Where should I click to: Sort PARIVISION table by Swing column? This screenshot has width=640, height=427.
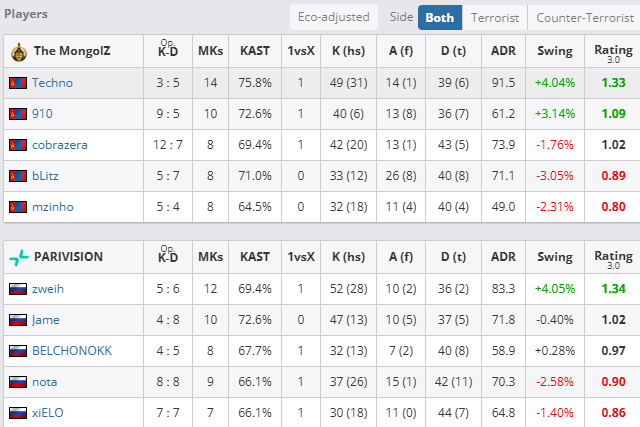[555, 257]
